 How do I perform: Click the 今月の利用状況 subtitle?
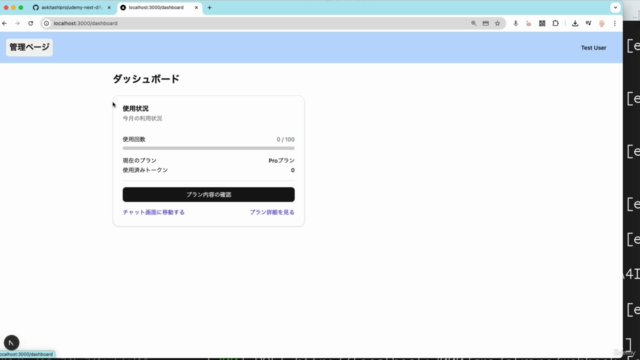(x=142, y=118)
